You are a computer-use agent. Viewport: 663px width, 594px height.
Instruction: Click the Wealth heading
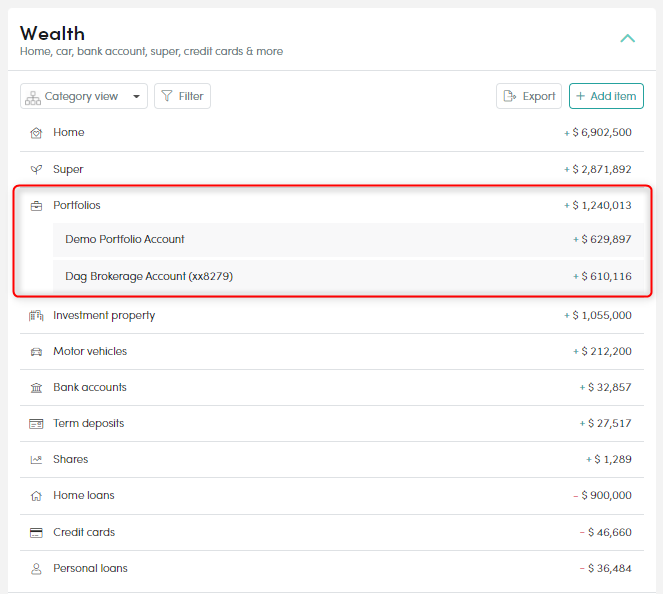(52, 34)
